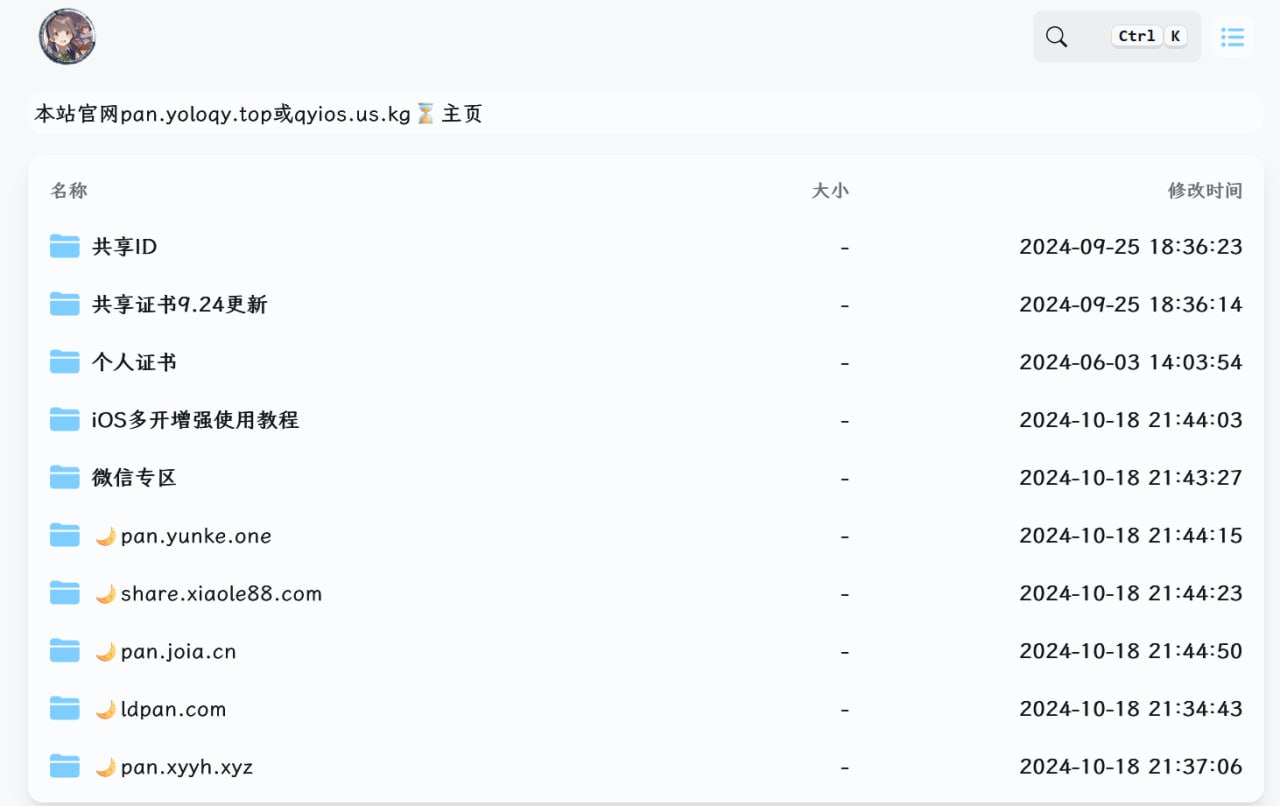
Task: Open the 共享ID folder name
Action: (x=124, y=246)
